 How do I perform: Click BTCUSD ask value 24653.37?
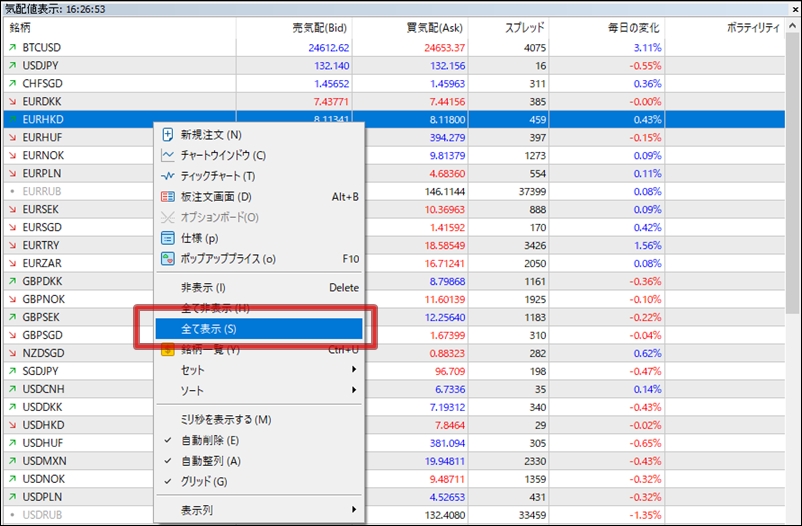(x=444, y=48)
